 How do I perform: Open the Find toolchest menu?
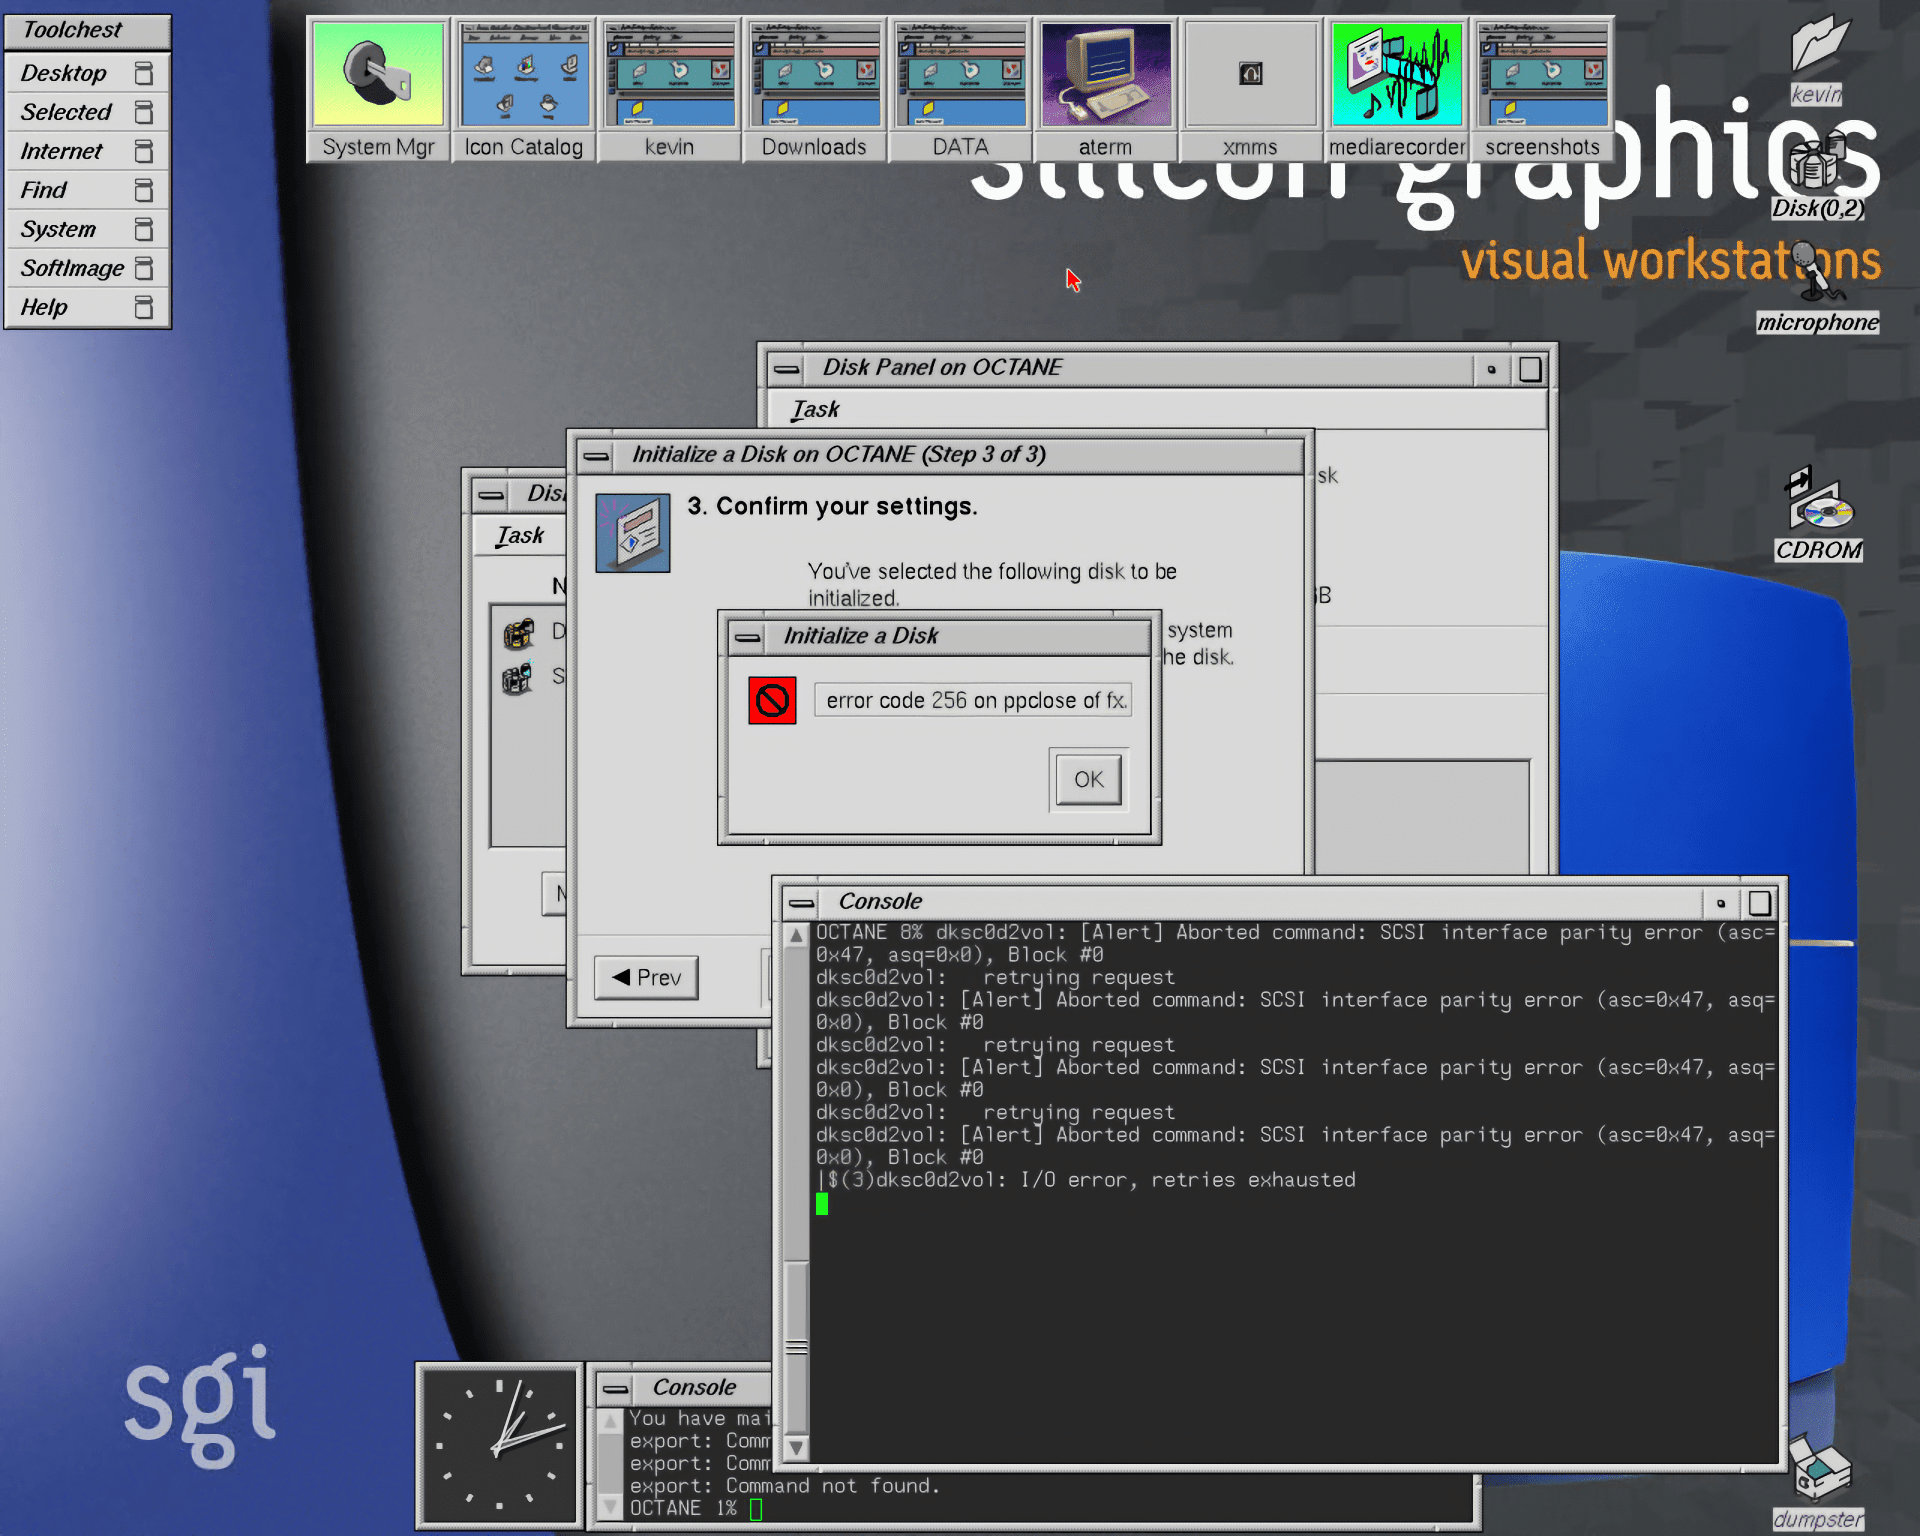tap(87, 190)
